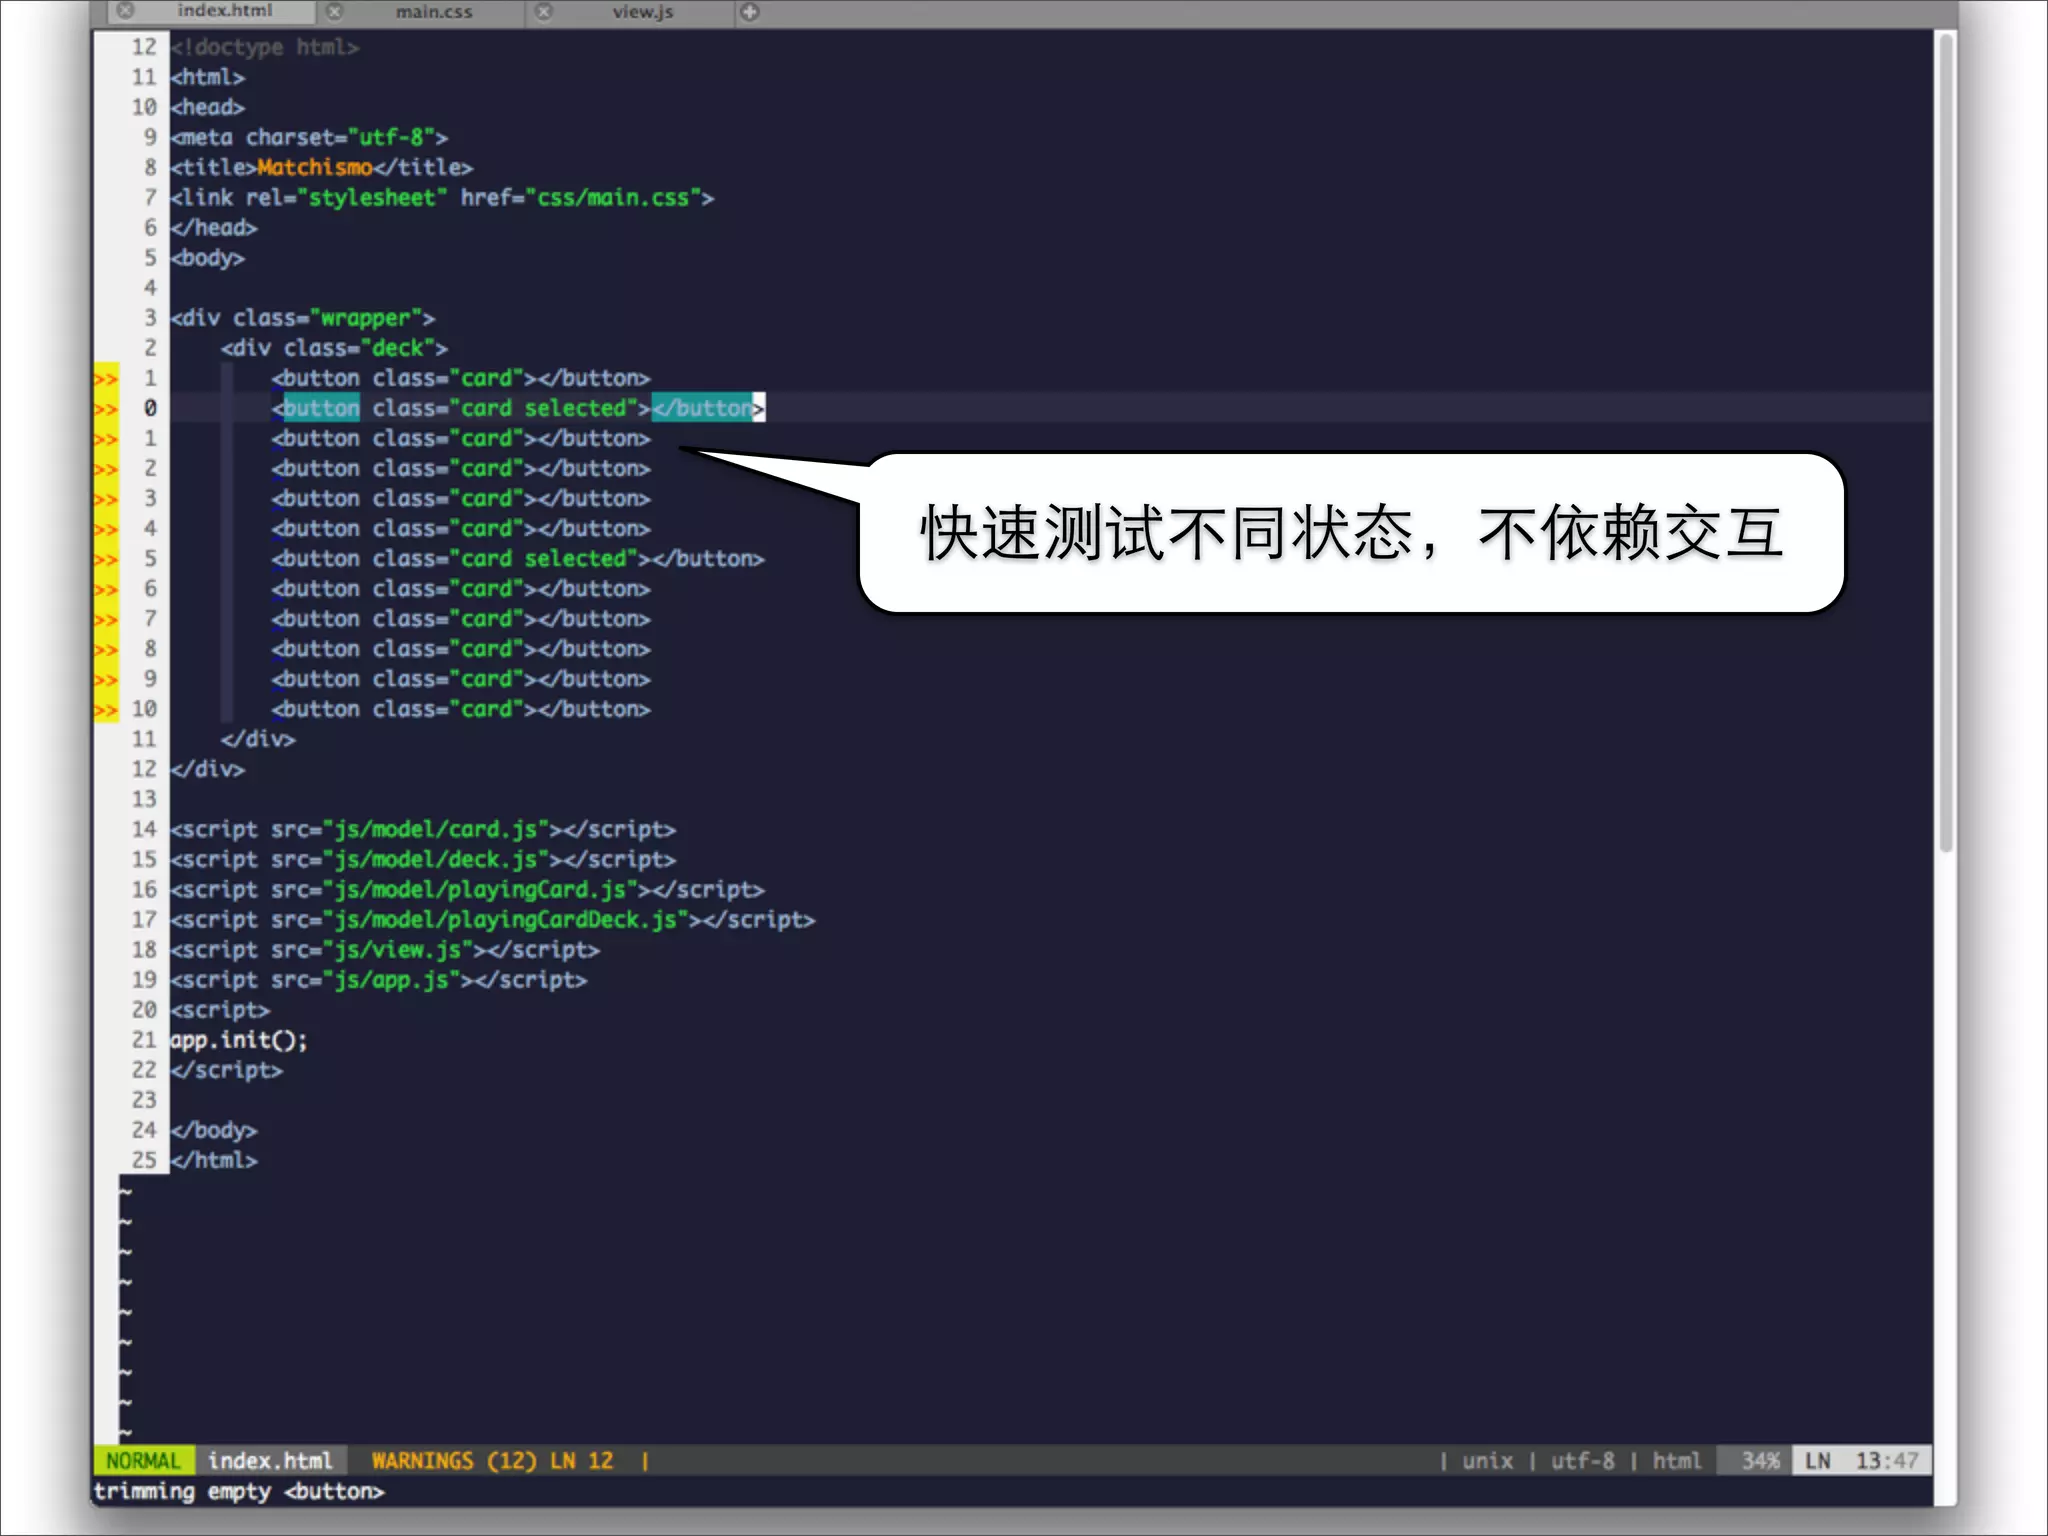Screen dimensions: 2048x1536
Task: Close the view.js tab with its X icon
Action: 543,12
